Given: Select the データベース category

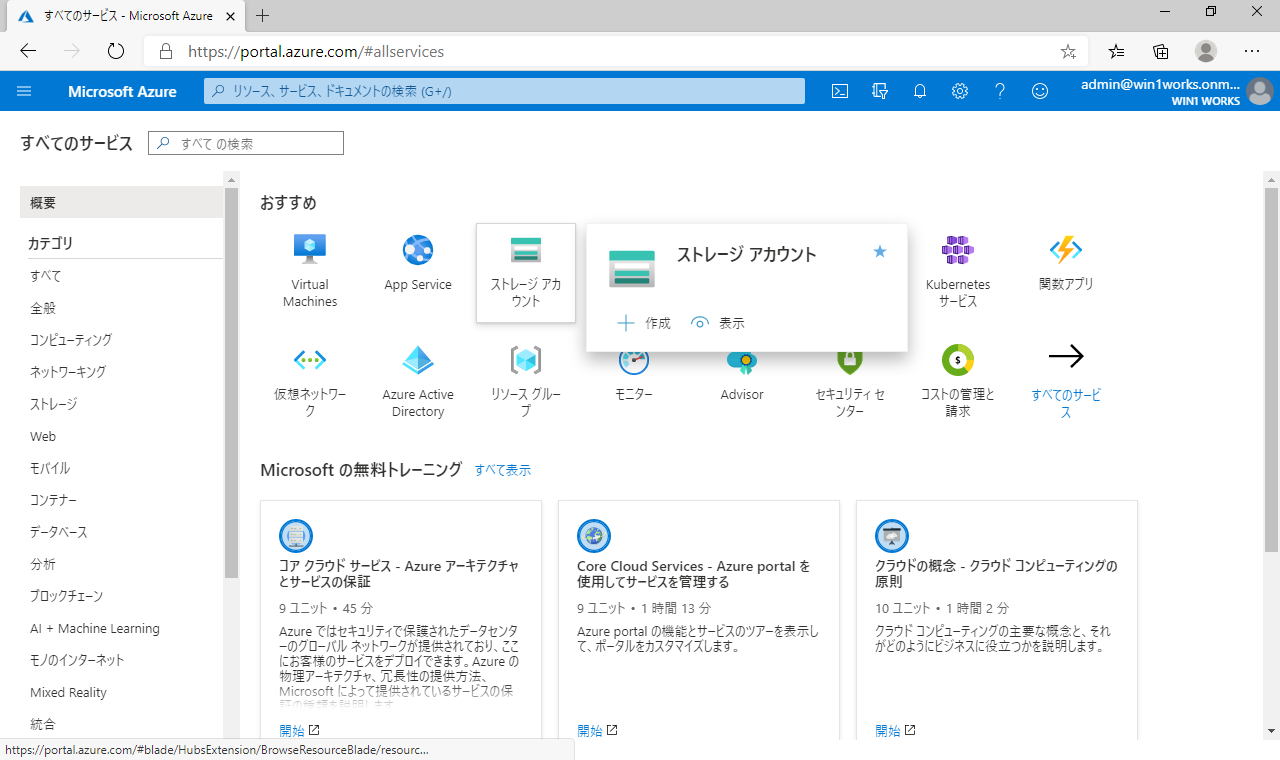Looking at the screenshot, I should pos(59,532).
